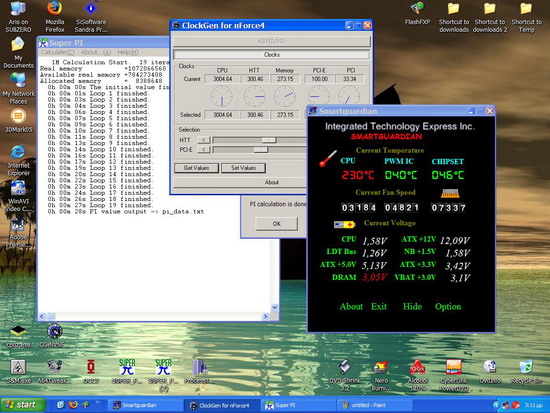
Task: Open the Alcohol 120% desktop icon
Action: coord(417,375)
